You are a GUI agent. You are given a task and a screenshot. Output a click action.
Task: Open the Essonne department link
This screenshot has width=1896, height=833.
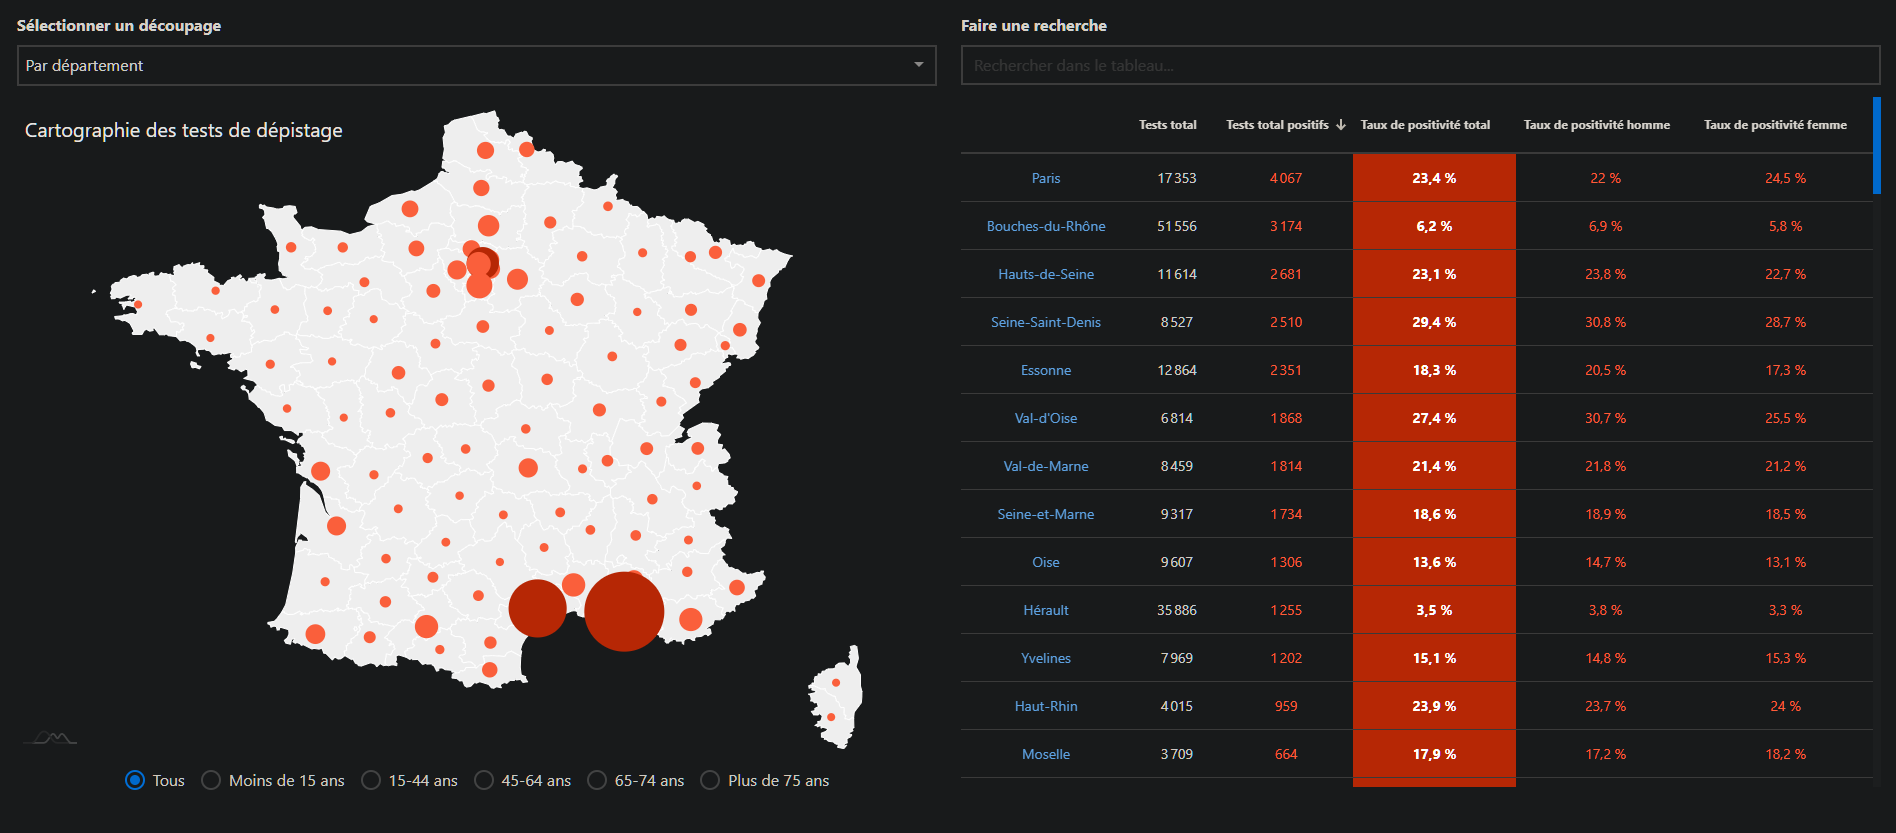click(1046, 370)
